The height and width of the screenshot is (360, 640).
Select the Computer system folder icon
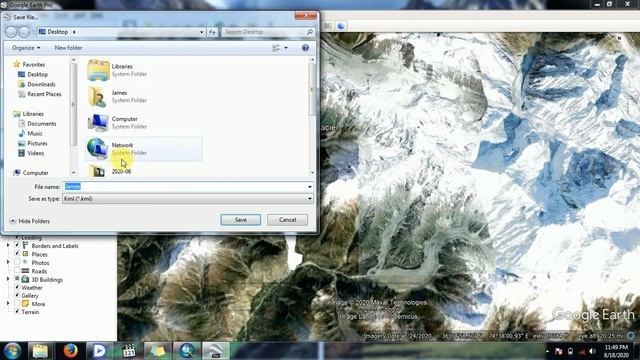click(x=98, y=122)
